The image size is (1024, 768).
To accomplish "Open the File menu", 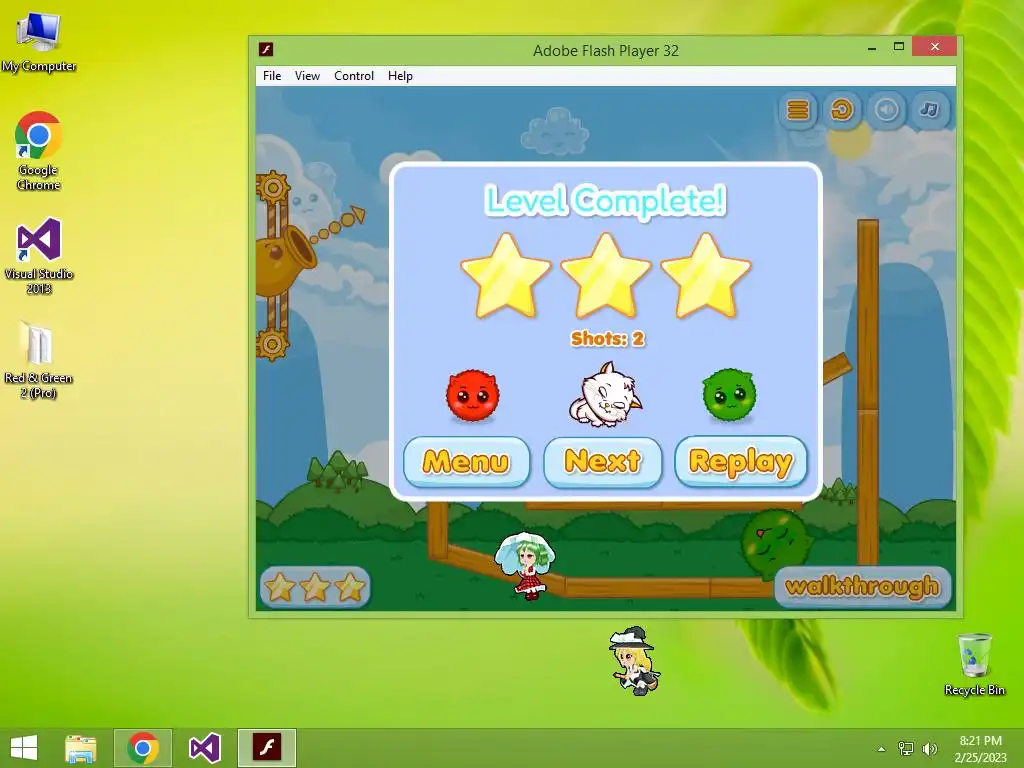I will (272, 76).
